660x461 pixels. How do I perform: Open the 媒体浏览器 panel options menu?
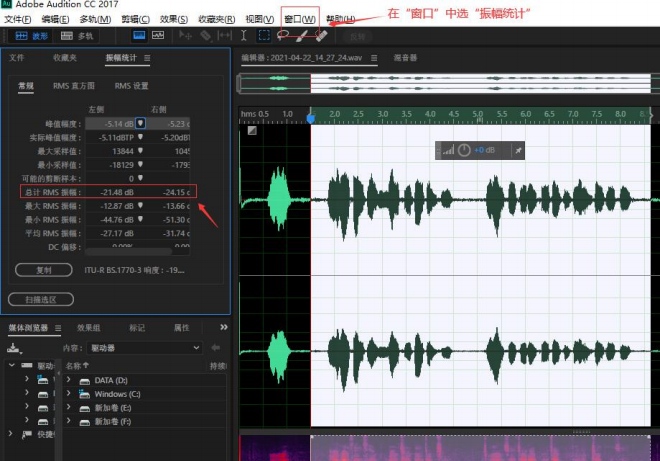tap(58, 328)
